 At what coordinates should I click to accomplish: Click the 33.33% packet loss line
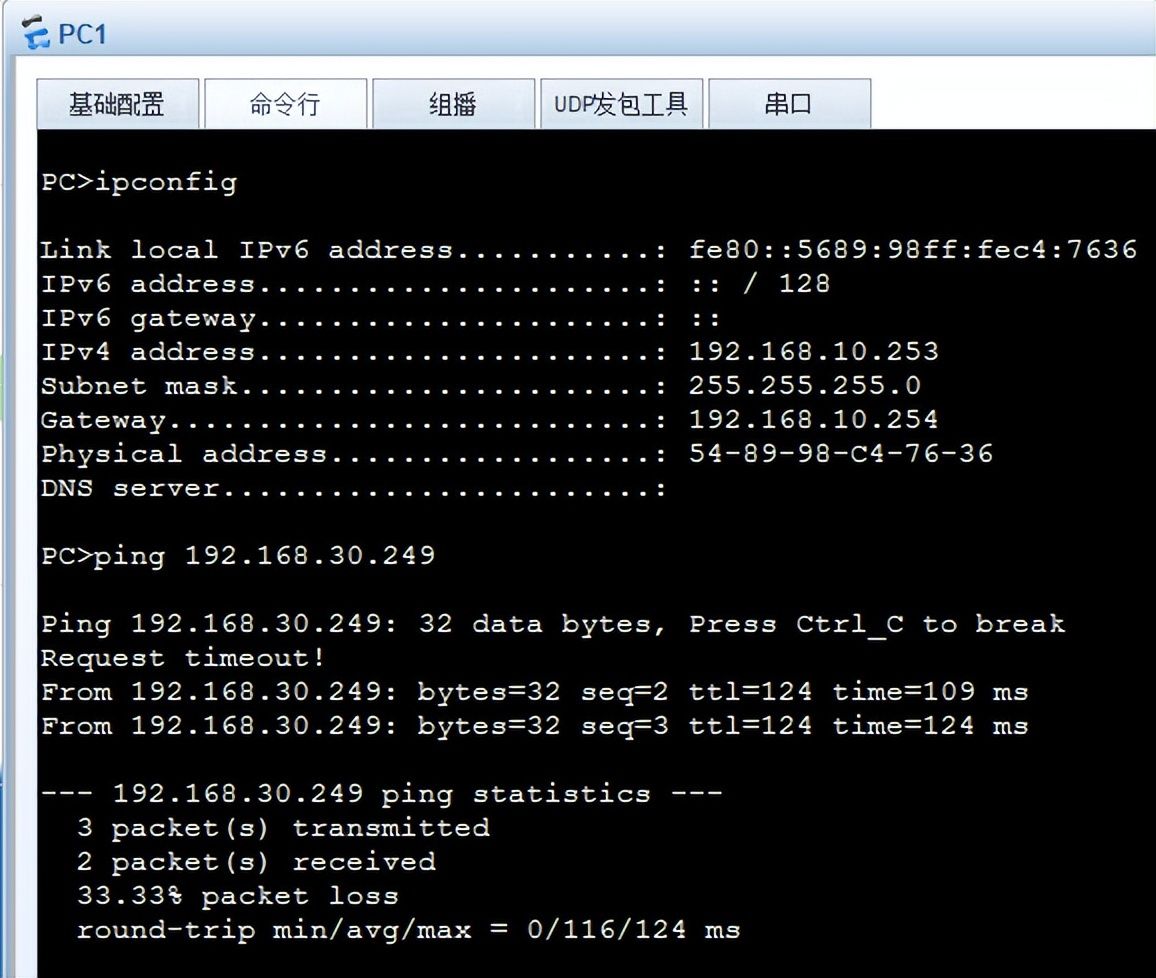point(237,896)
